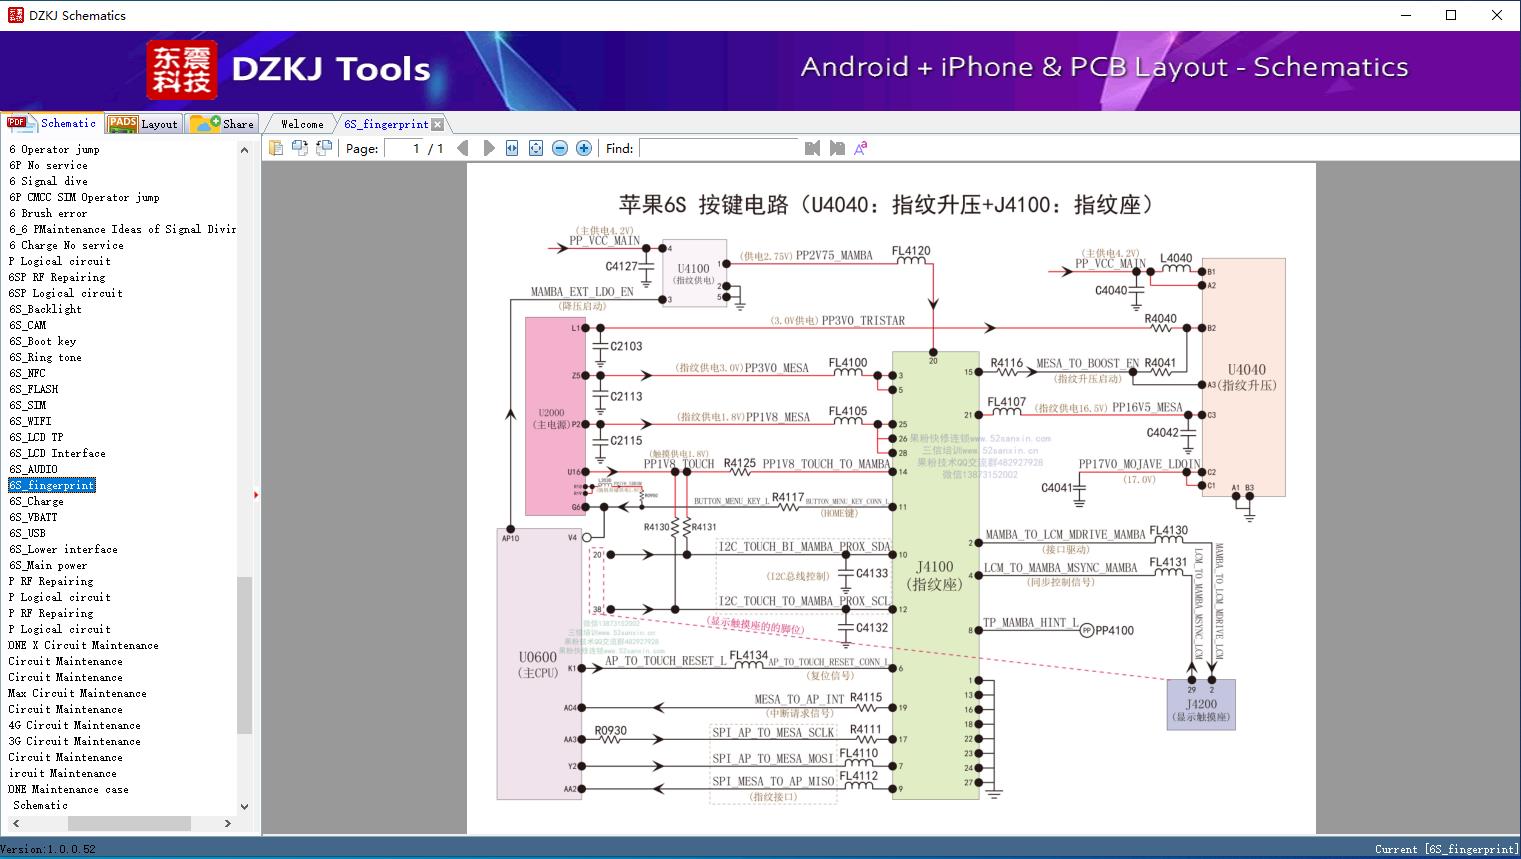Close the 6S_fingerprint tab
Screen dimensions: 1521x859
(437, 125)
